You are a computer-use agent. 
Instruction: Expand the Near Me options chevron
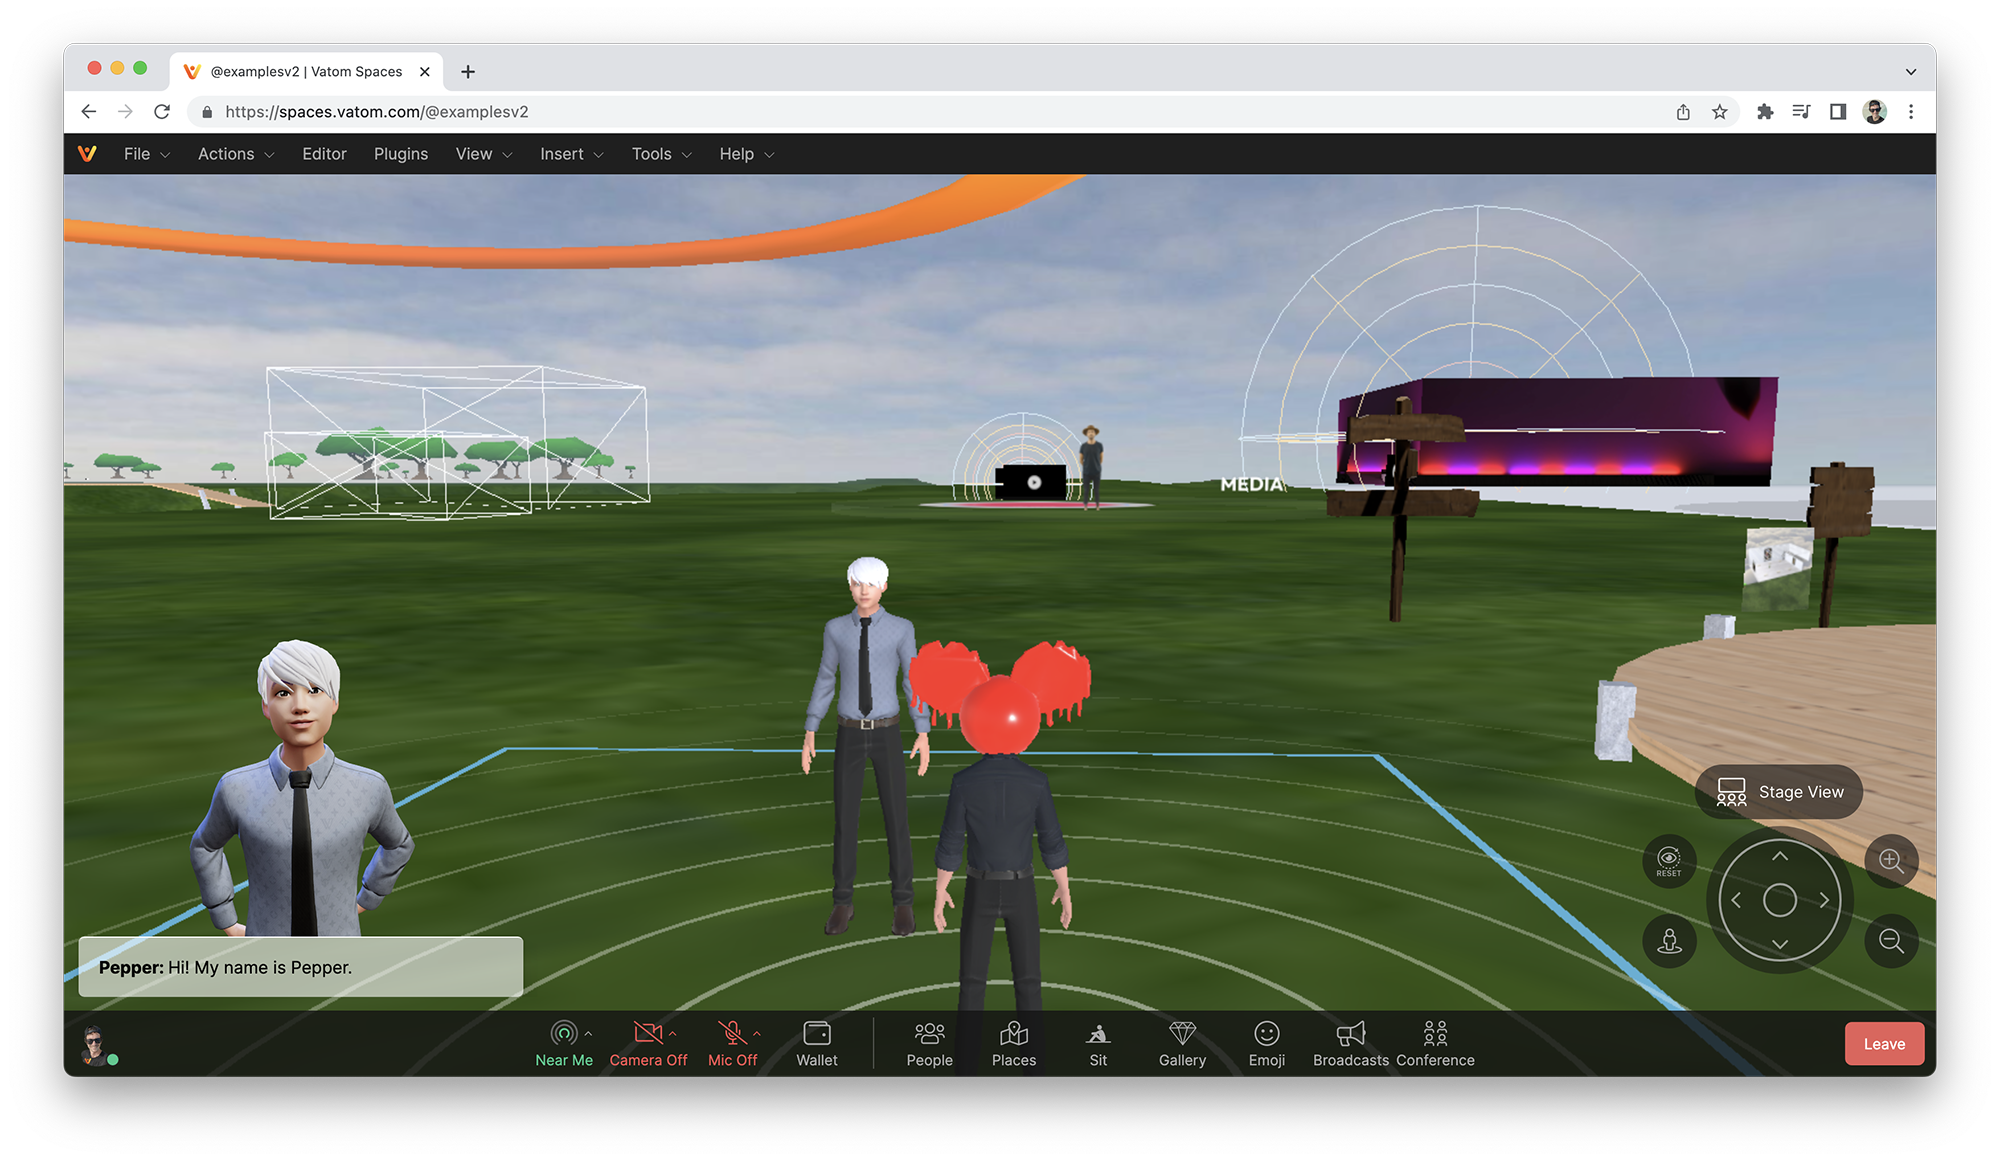click(588, 1034)
